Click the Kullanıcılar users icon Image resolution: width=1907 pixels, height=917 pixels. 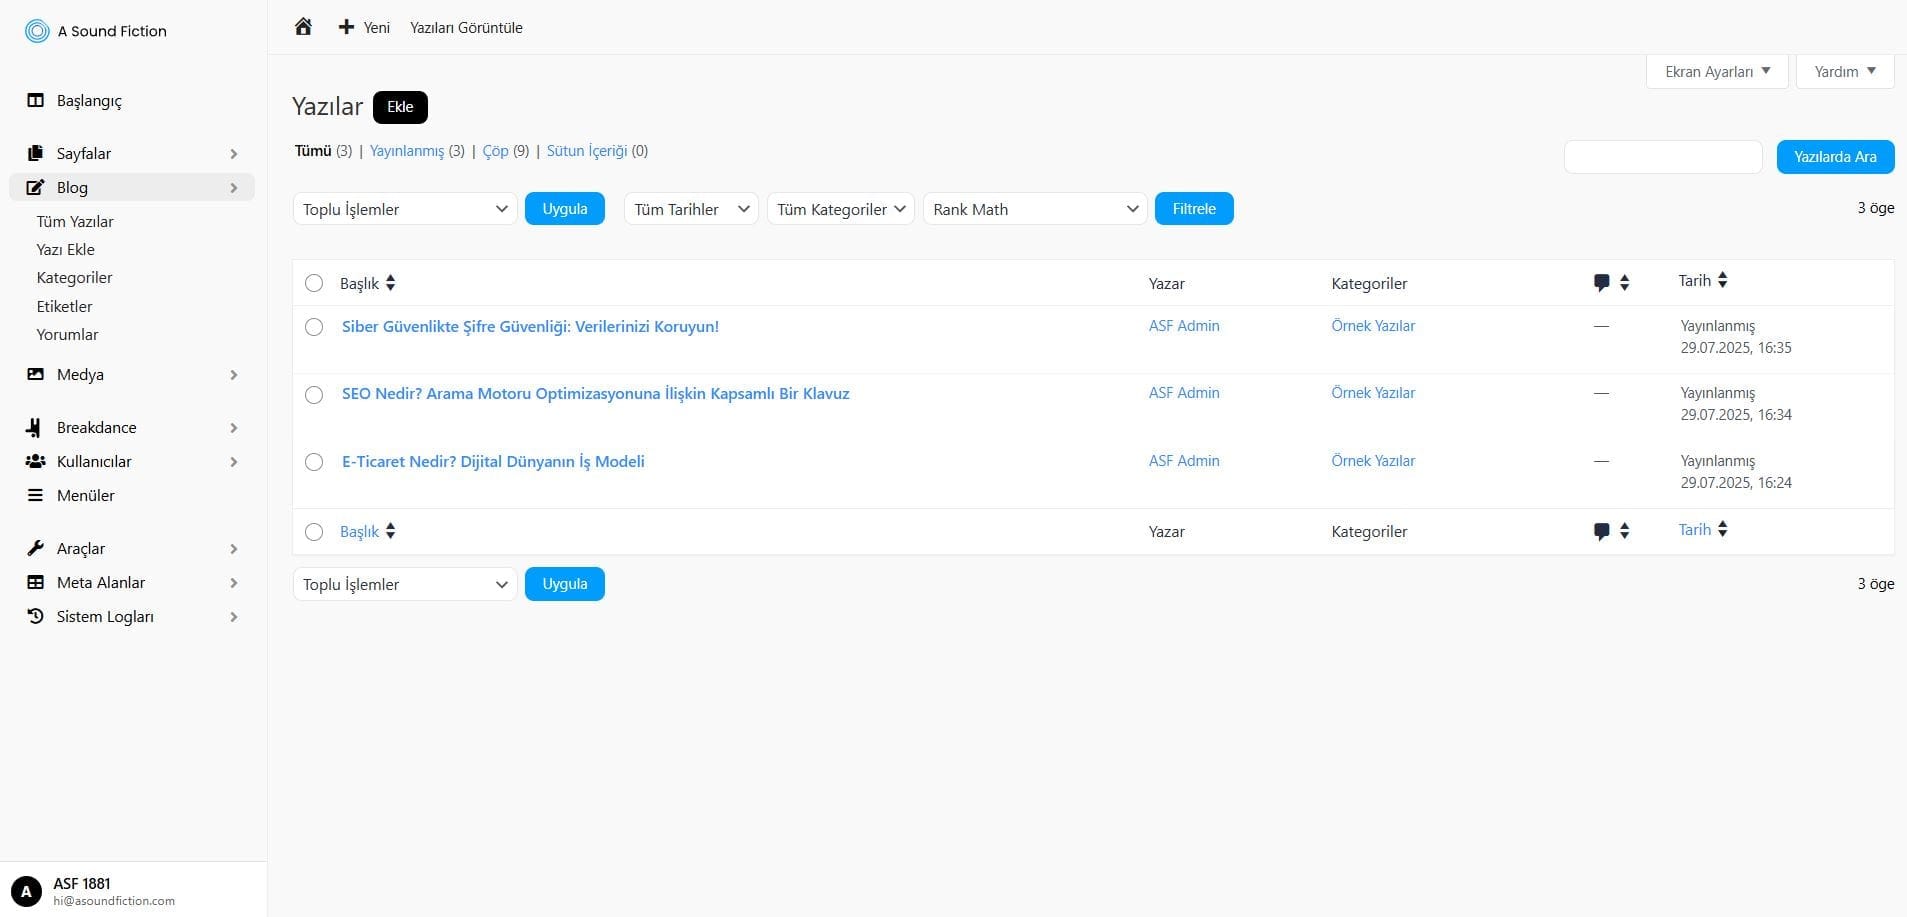35,461
